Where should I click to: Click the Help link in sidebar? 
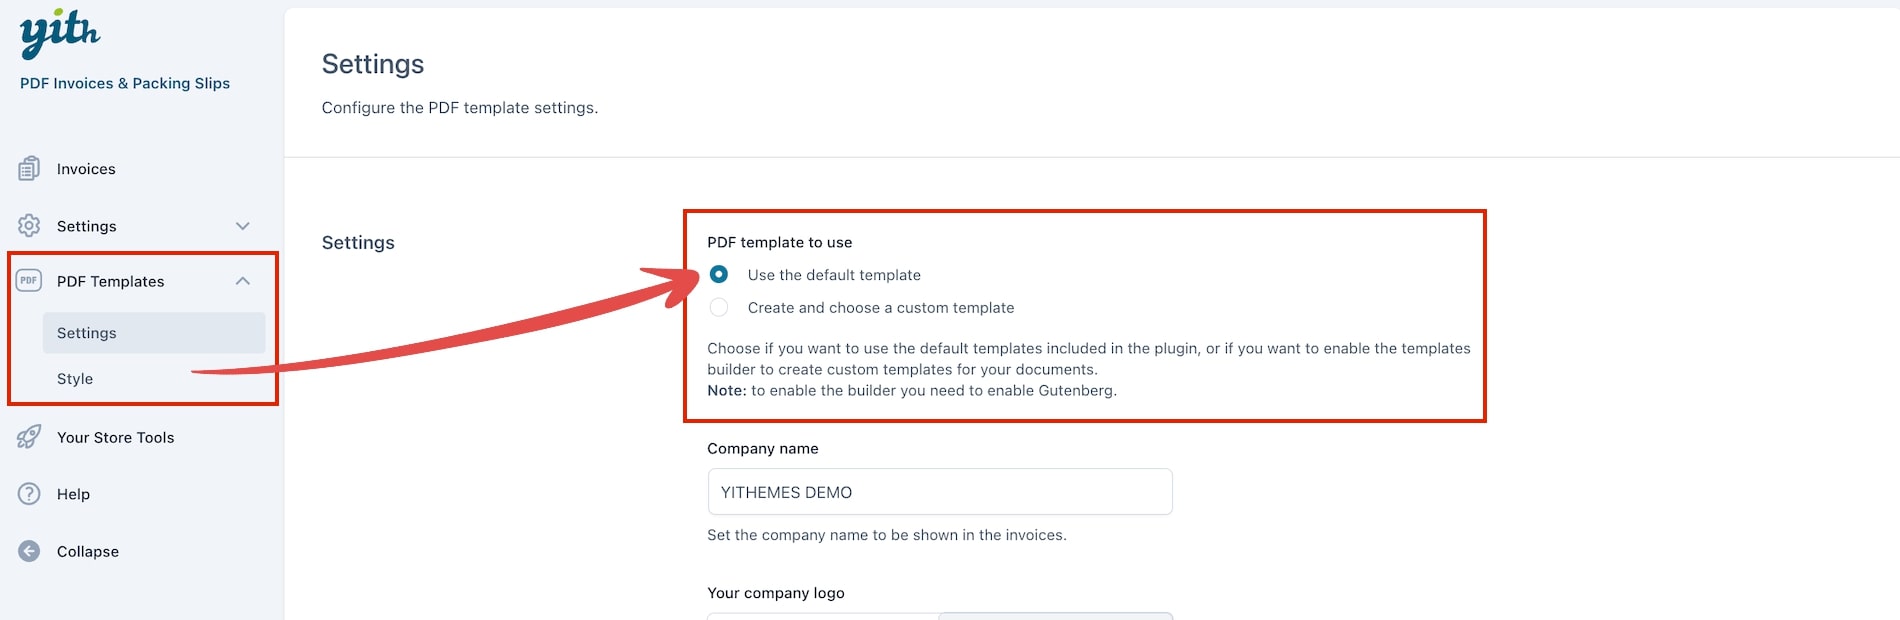[x=73, y=494]
